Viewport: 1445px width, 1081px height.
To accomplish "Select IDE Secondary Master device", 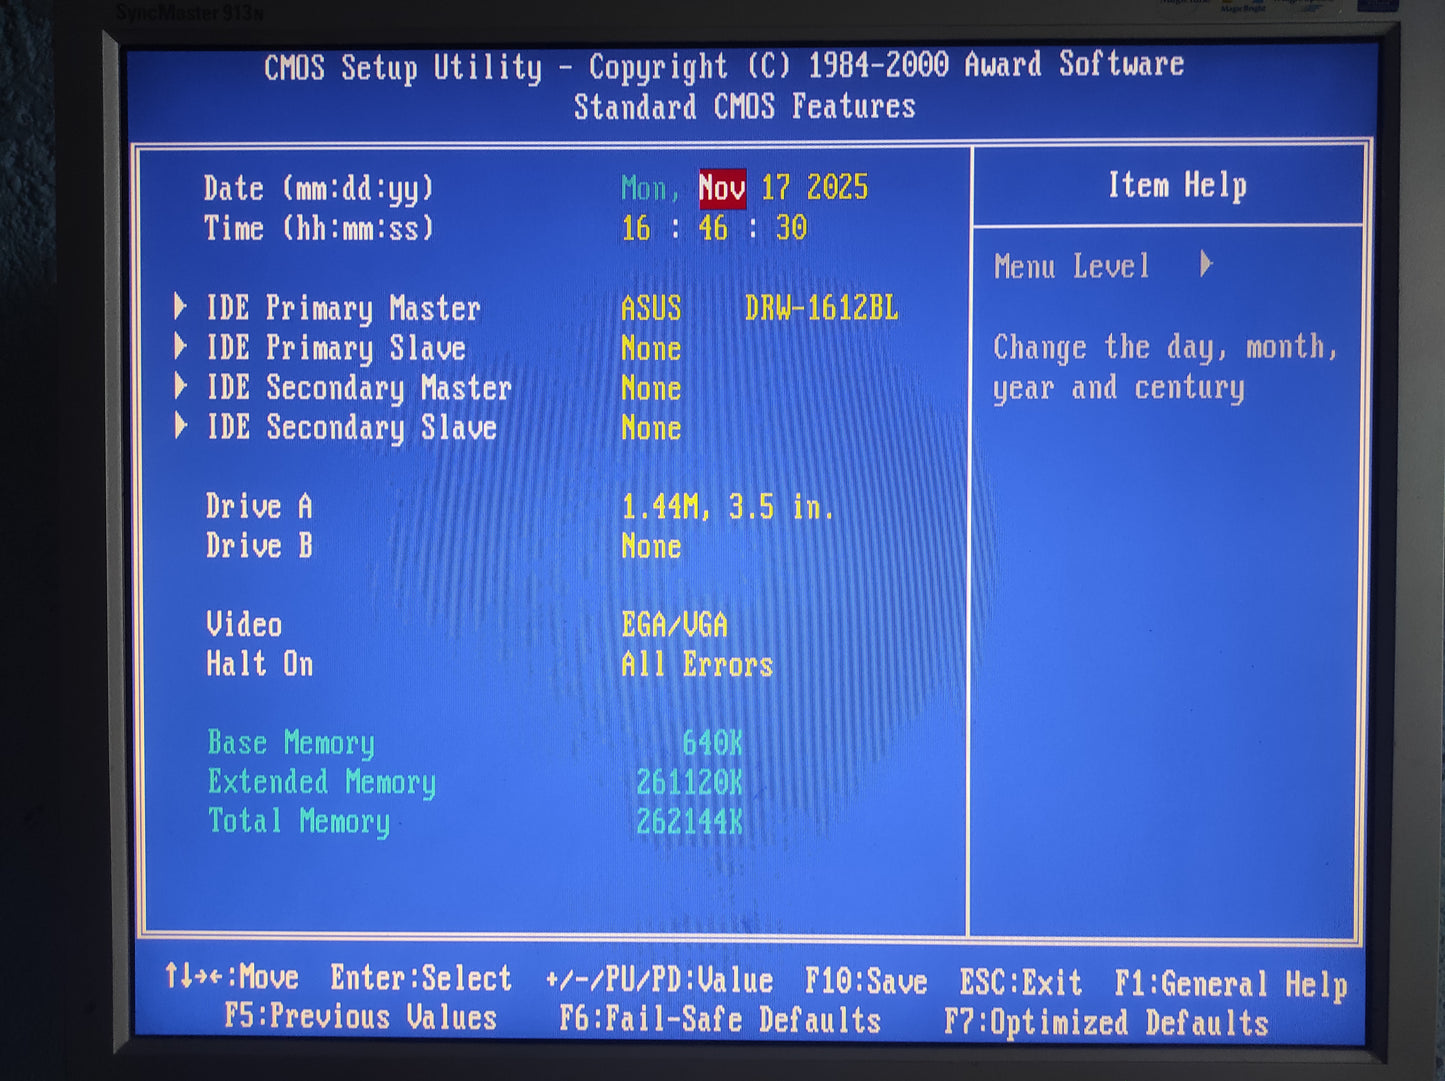I will click(x=360, y=388).
